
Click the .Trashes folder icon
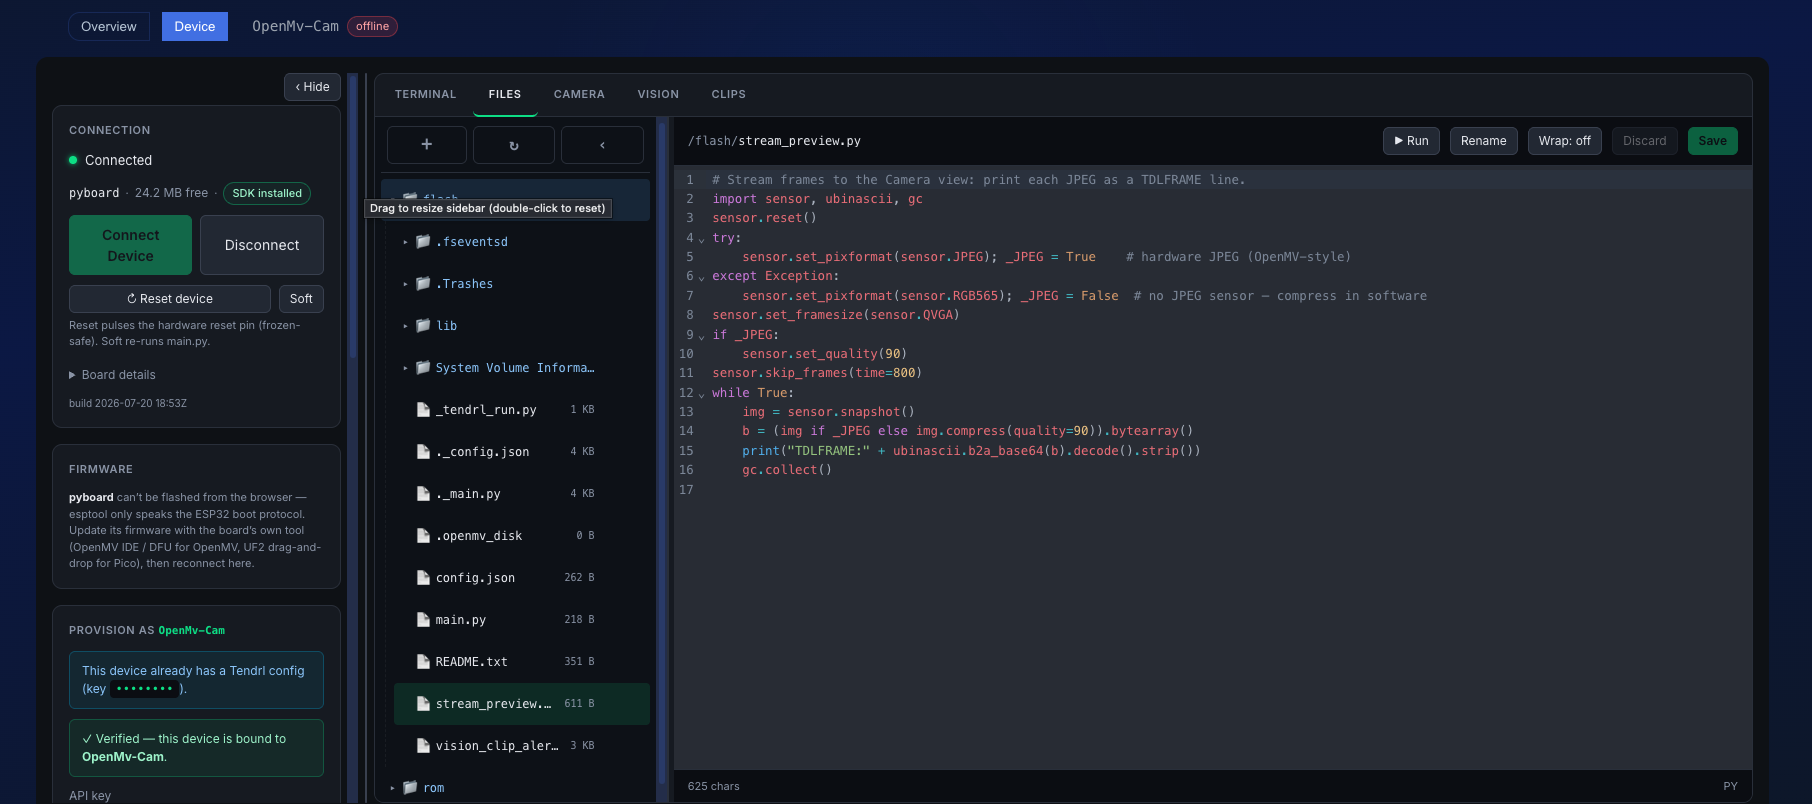(423, 284)
